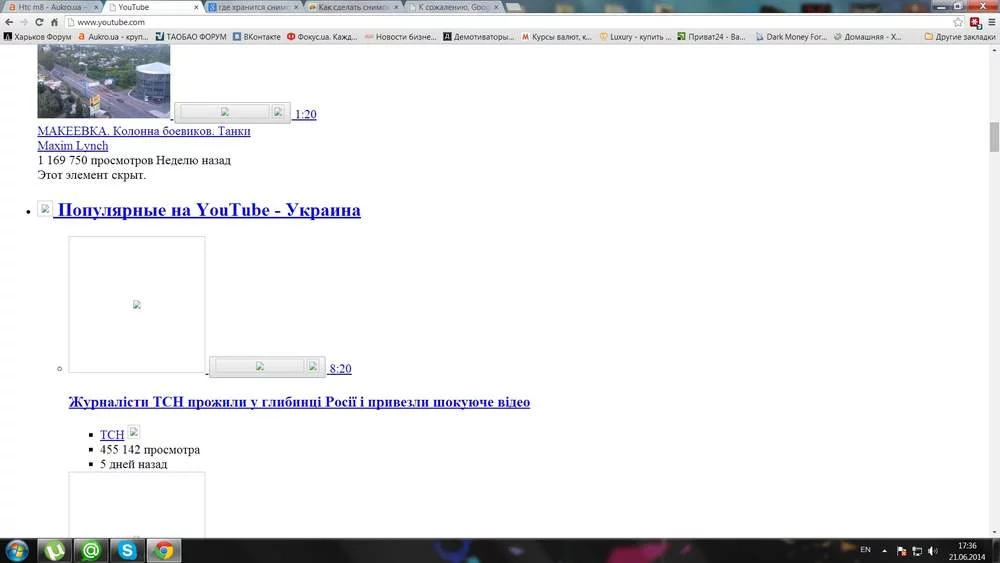This screenshot has width=1000, height=563.
Task: Bookmark this page with the star icon
Action: (x=958, y=22)
